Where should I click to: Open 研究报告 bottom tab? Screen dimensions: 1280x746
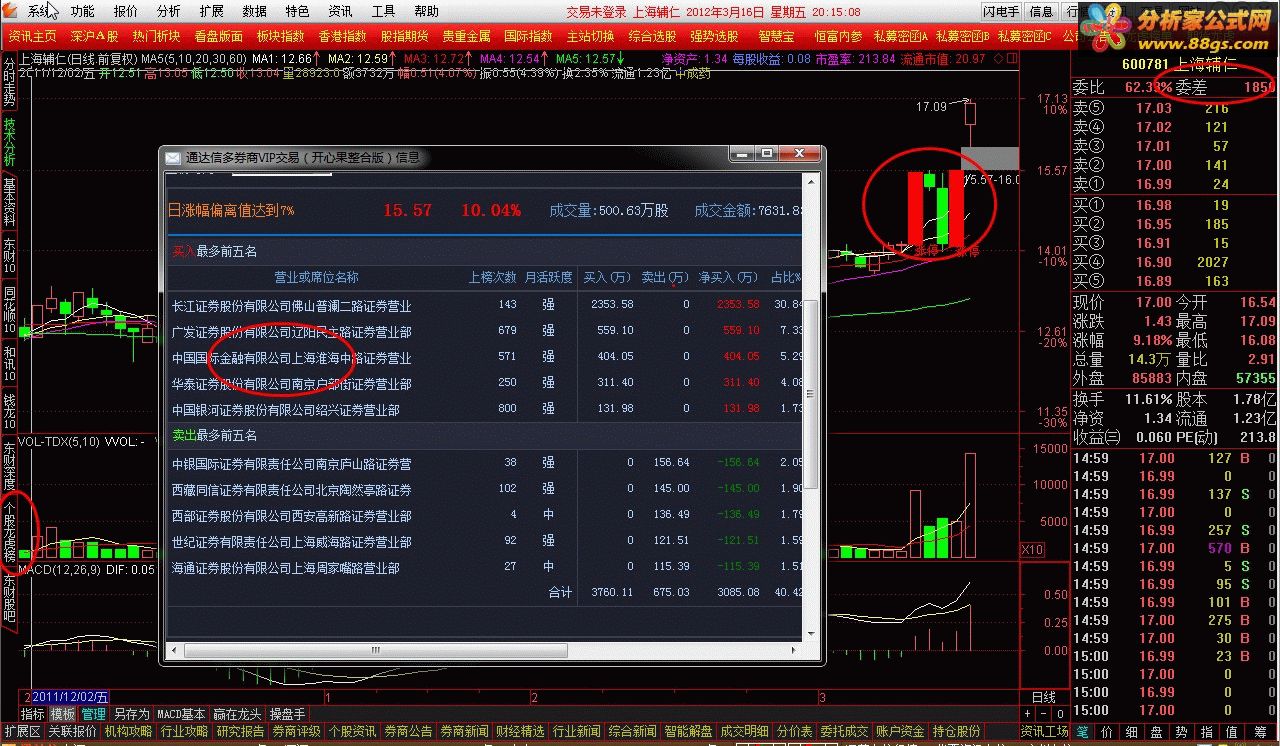tap(240, 732)
